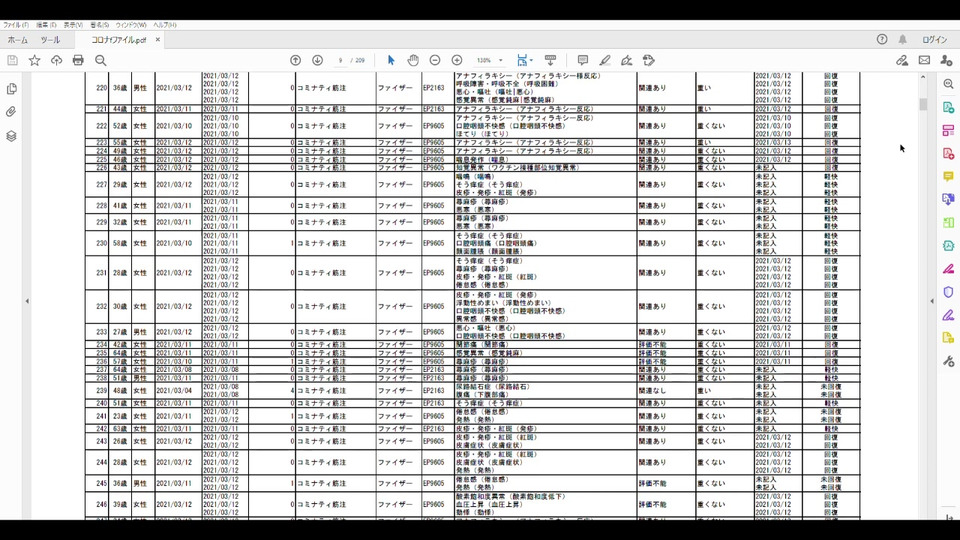Open the 編集 menu
This screenshot has width=960, height=540.
coord(46,25)
